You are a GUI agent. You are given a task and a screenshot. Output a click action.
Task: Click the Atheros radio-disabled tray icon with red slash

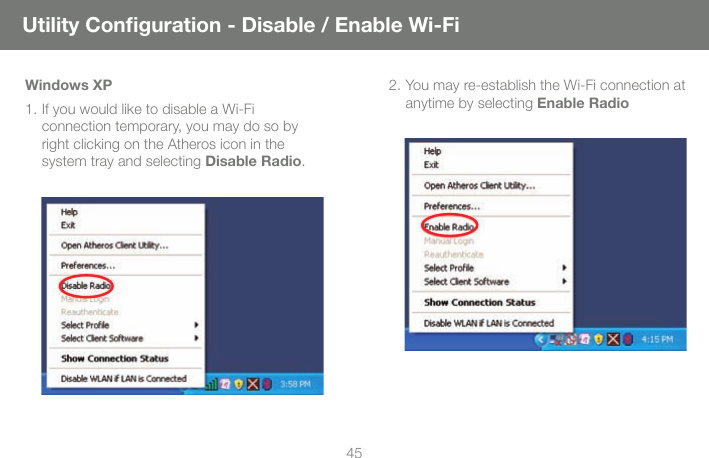click(x=570, y=339)
